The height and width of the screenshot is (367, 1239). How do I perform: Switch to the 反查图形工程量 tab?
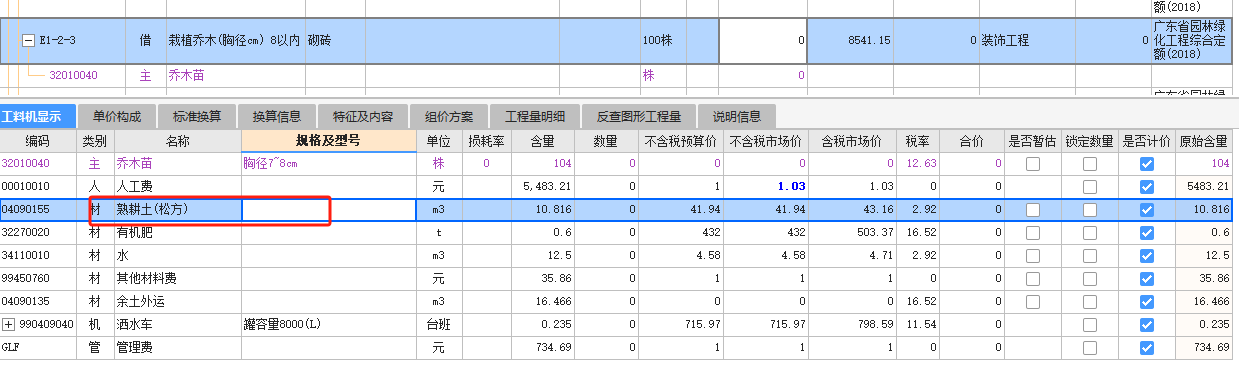638,116
